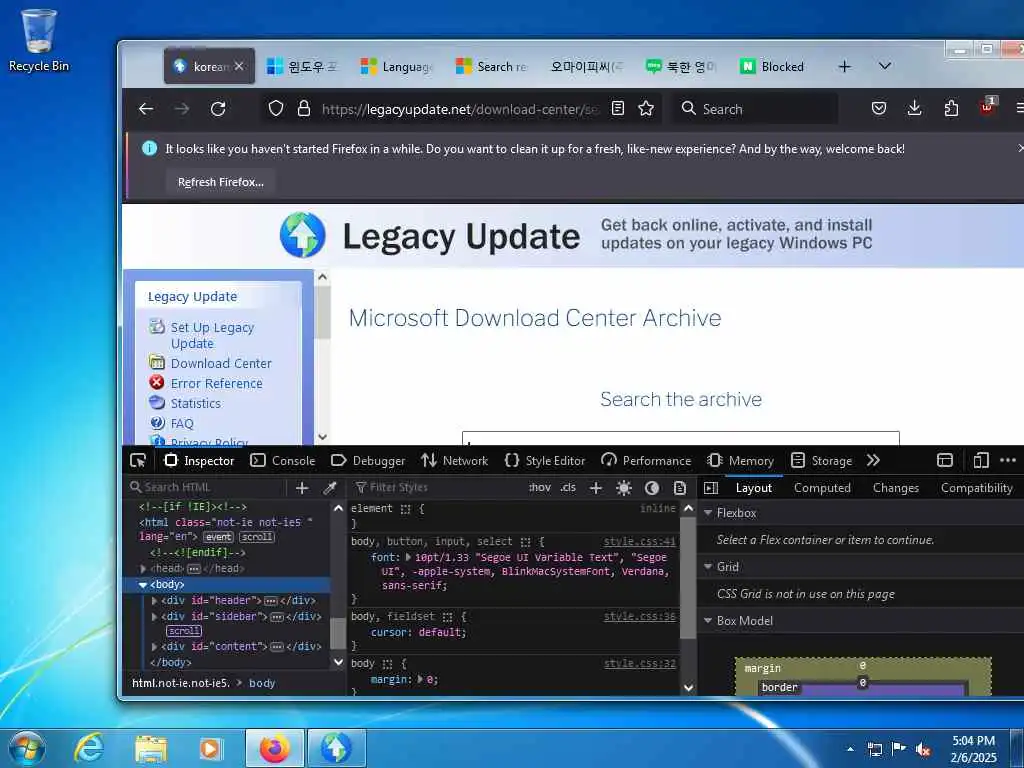Select the Inspector devtools tab

199,460
